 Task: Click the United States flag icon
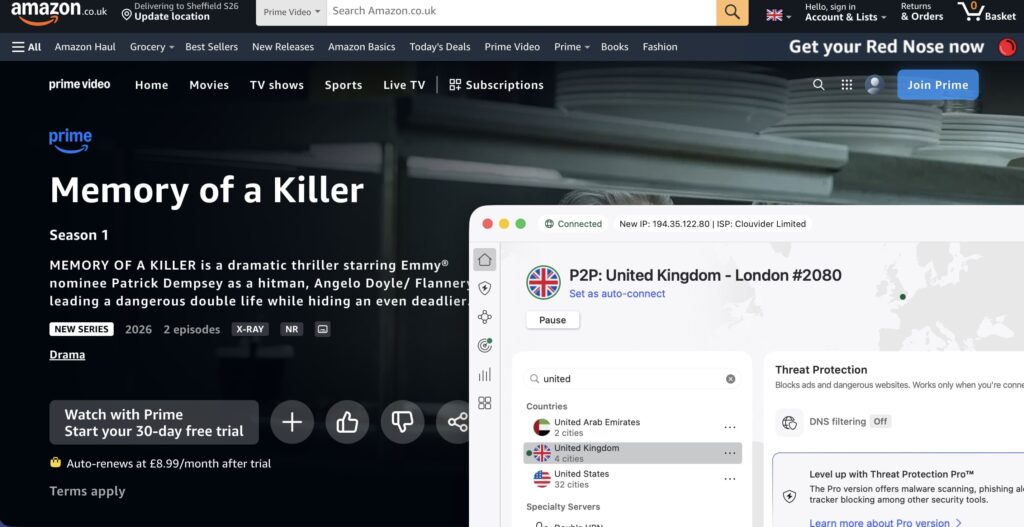coord(541,479)
